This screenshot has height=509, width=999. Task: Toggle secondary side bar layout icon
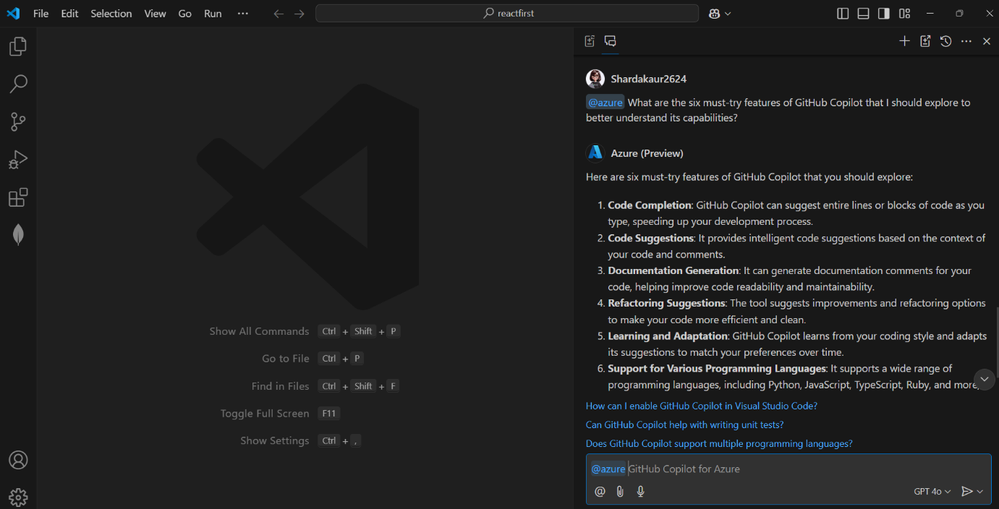point(884,13)
